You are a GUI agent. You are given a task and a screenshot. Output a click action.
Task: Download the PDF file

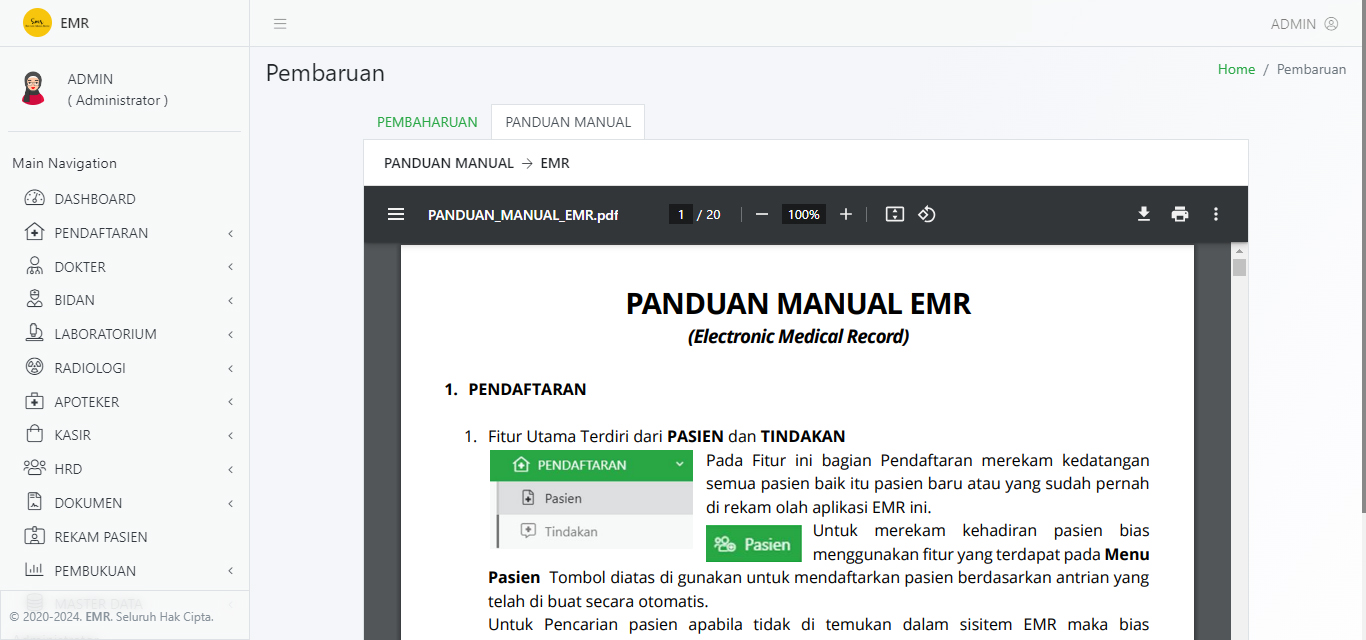[1144, 214]
